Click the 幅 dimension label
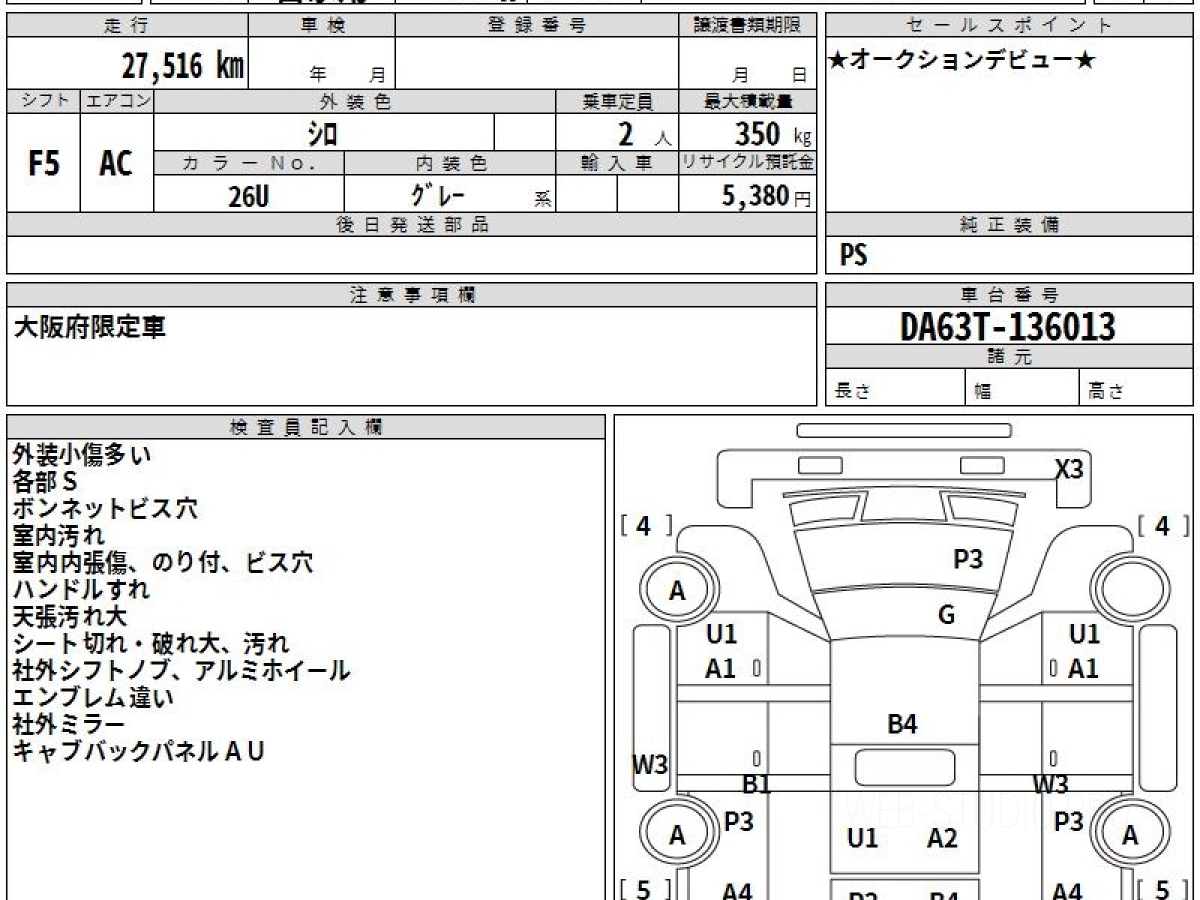This screenshot has width=1200, height=900. (983, 391)
